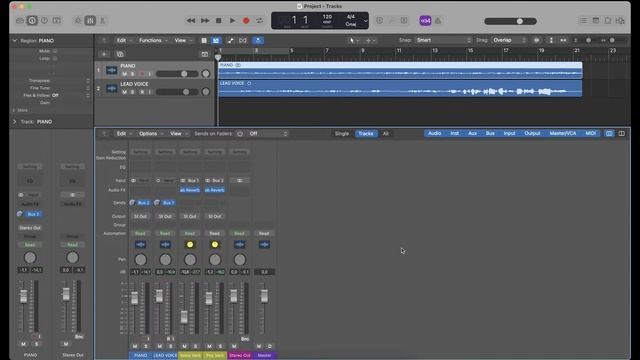640x360 pixels.
Task: Adjust LEAD VOICE track header volume slider
Action: [x=177, y=92]
